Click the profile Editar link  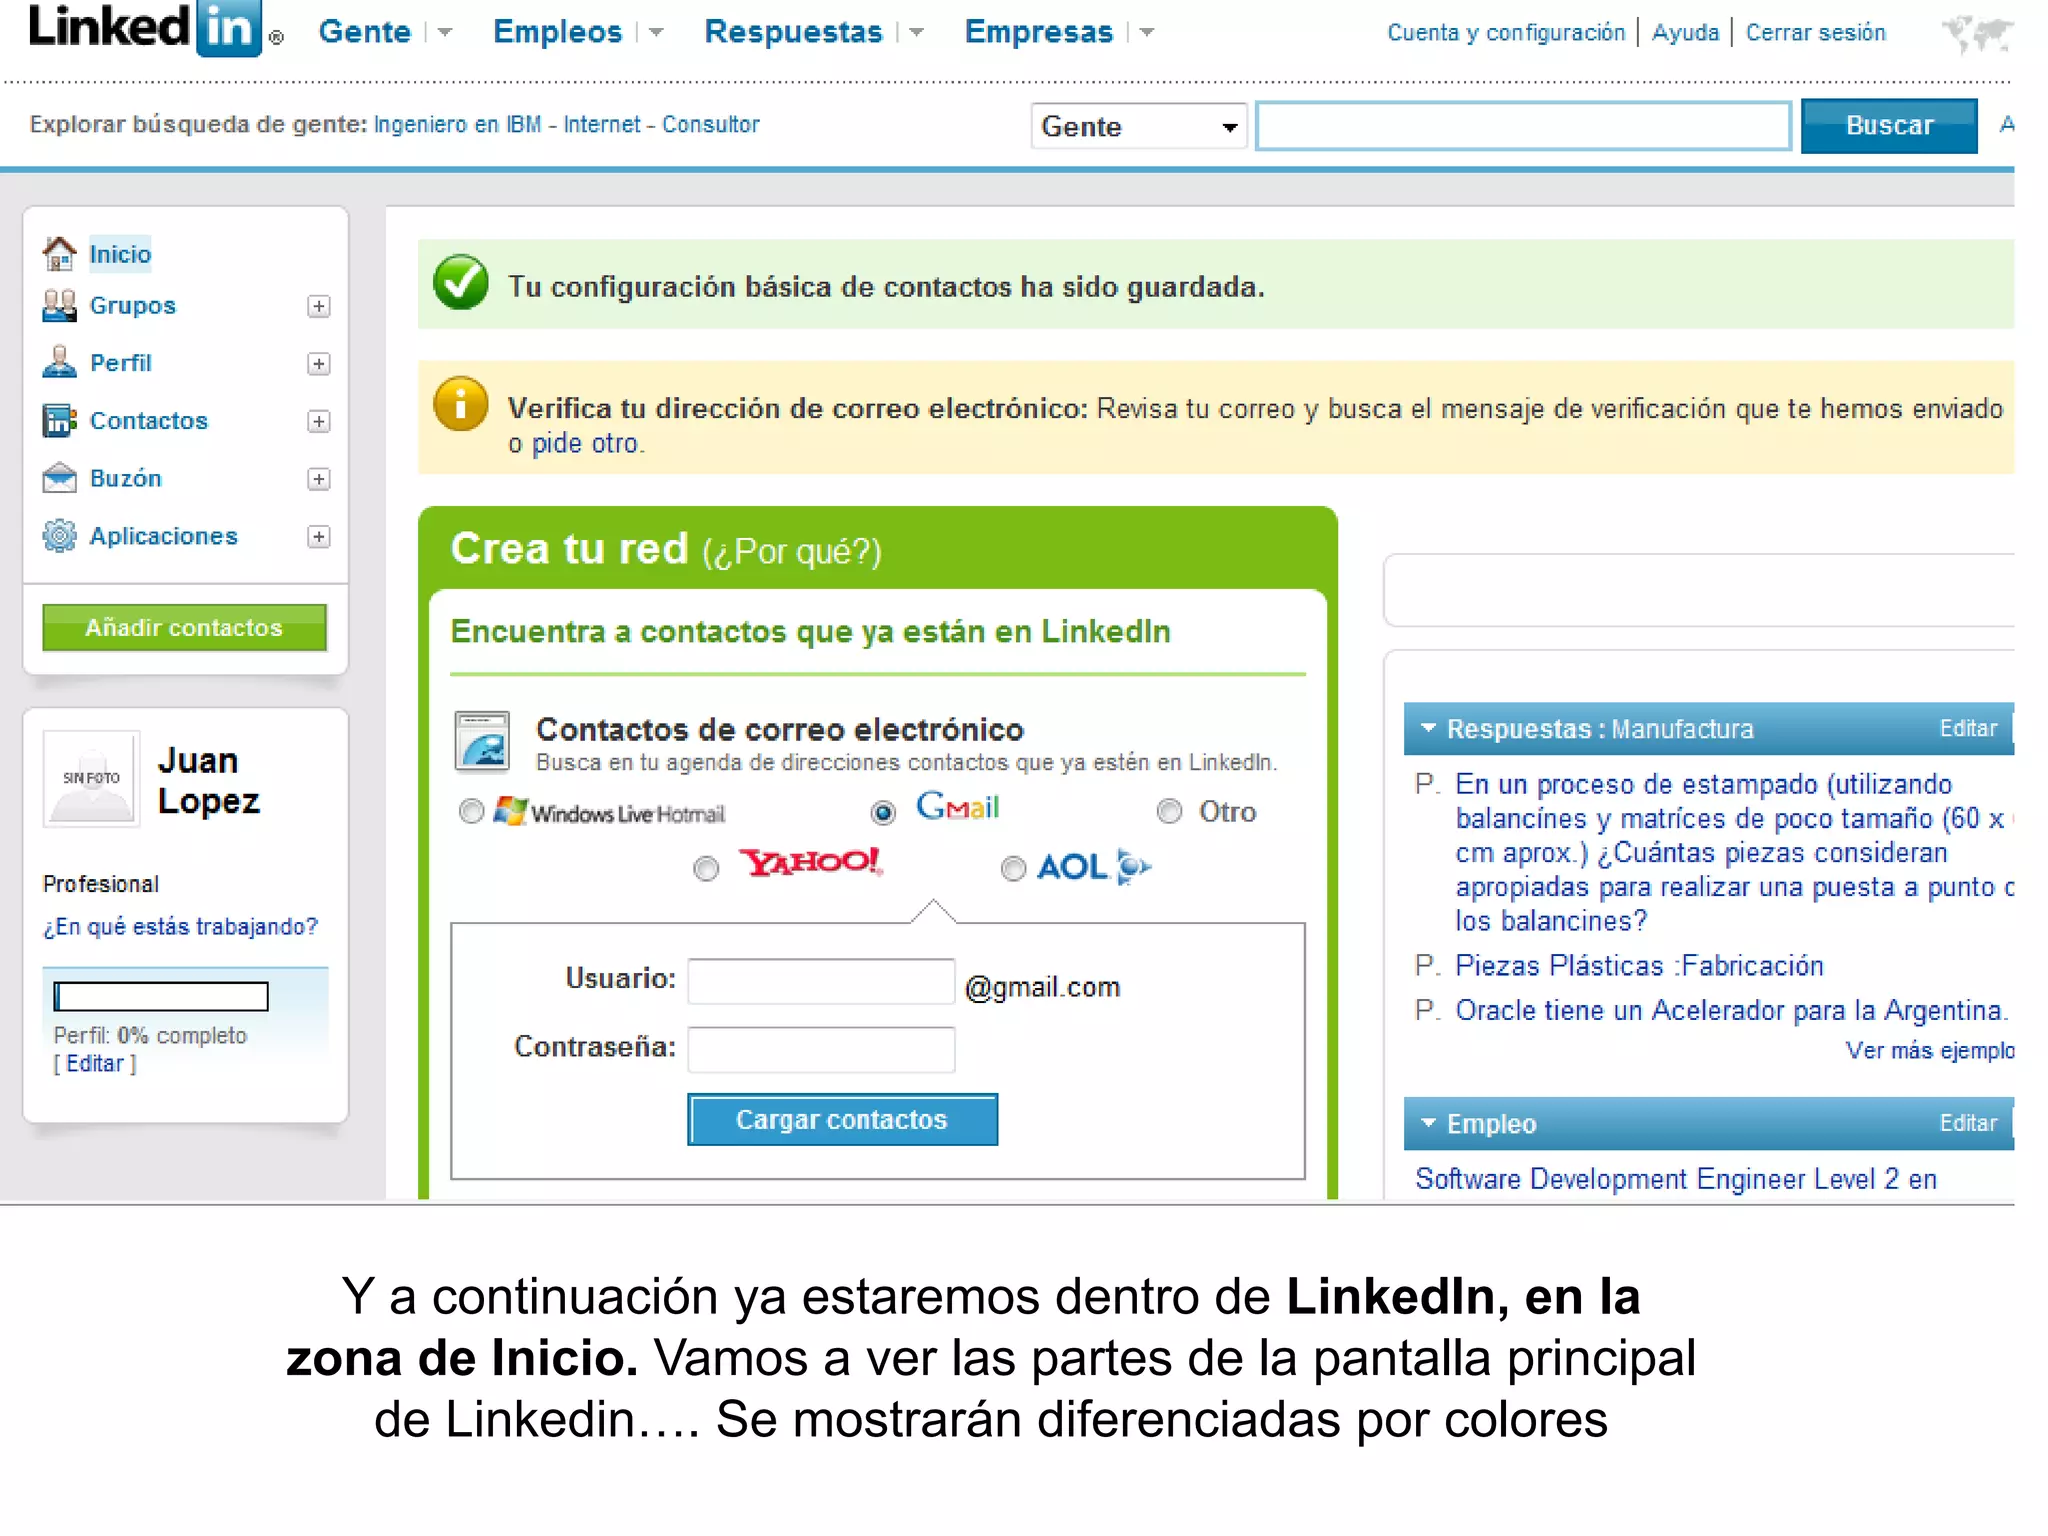point(95,1063)
